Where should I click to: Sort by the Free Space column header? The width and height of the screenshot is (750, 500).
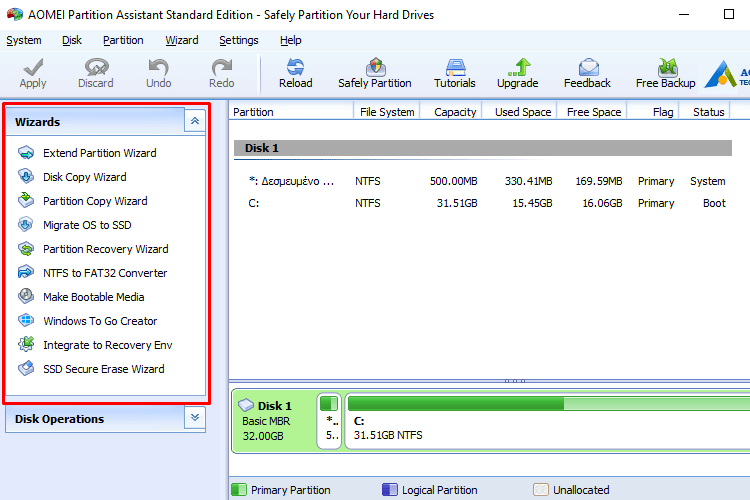coord(592,112)
